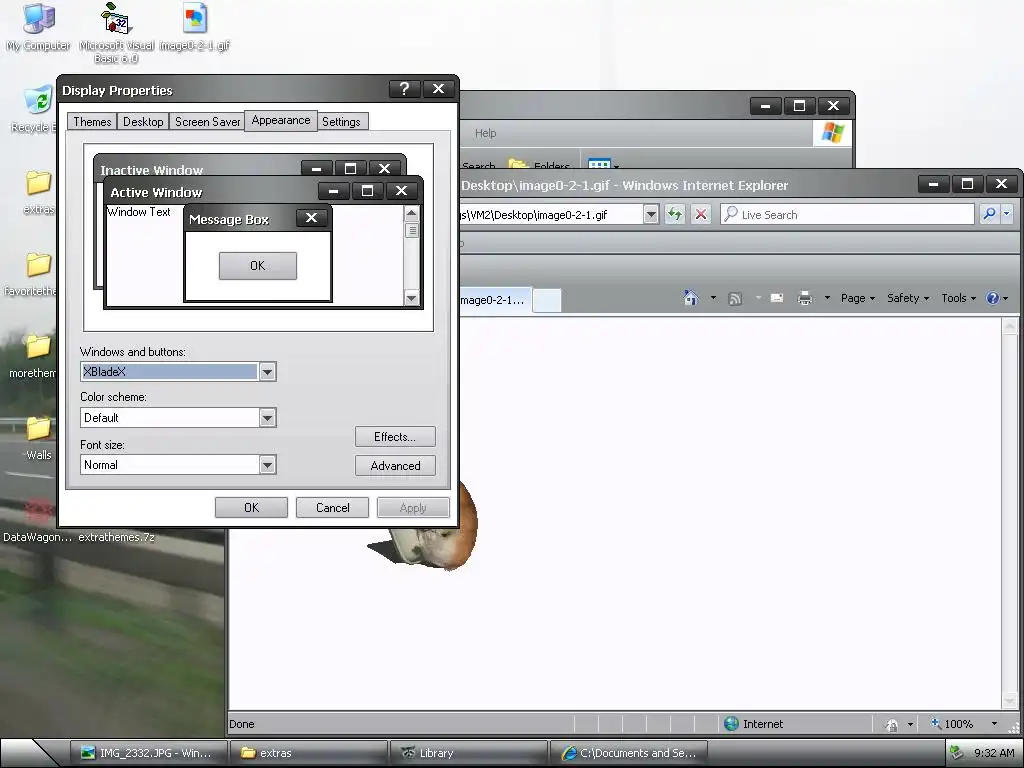Open Windows and buttons dropdown showing XBladeX
This screenshot has height=768, width=1024.
pos(267,372)
